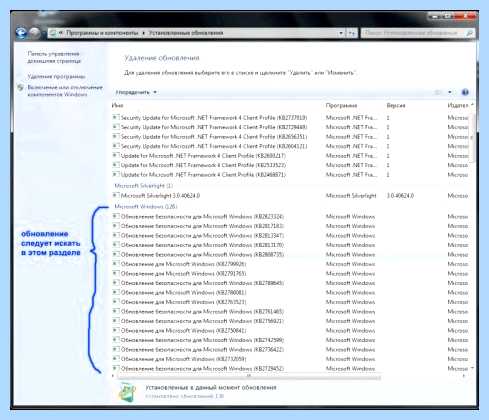
Task: Click the vertical scrollbar up arrow
Action: (x=472, y=105)
